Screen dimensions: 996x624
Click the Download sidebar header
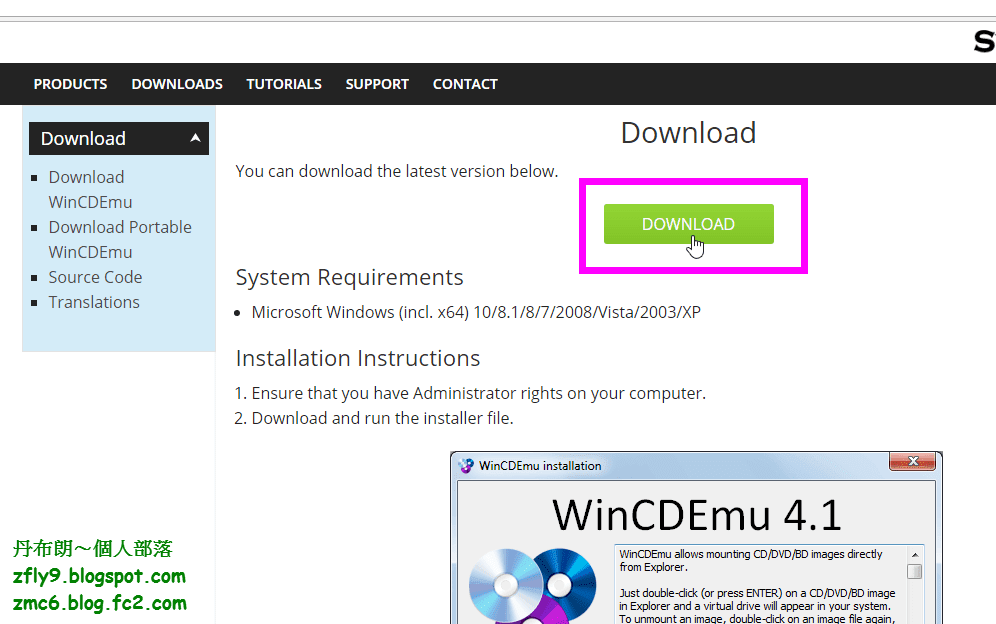[x=119, y=139]
